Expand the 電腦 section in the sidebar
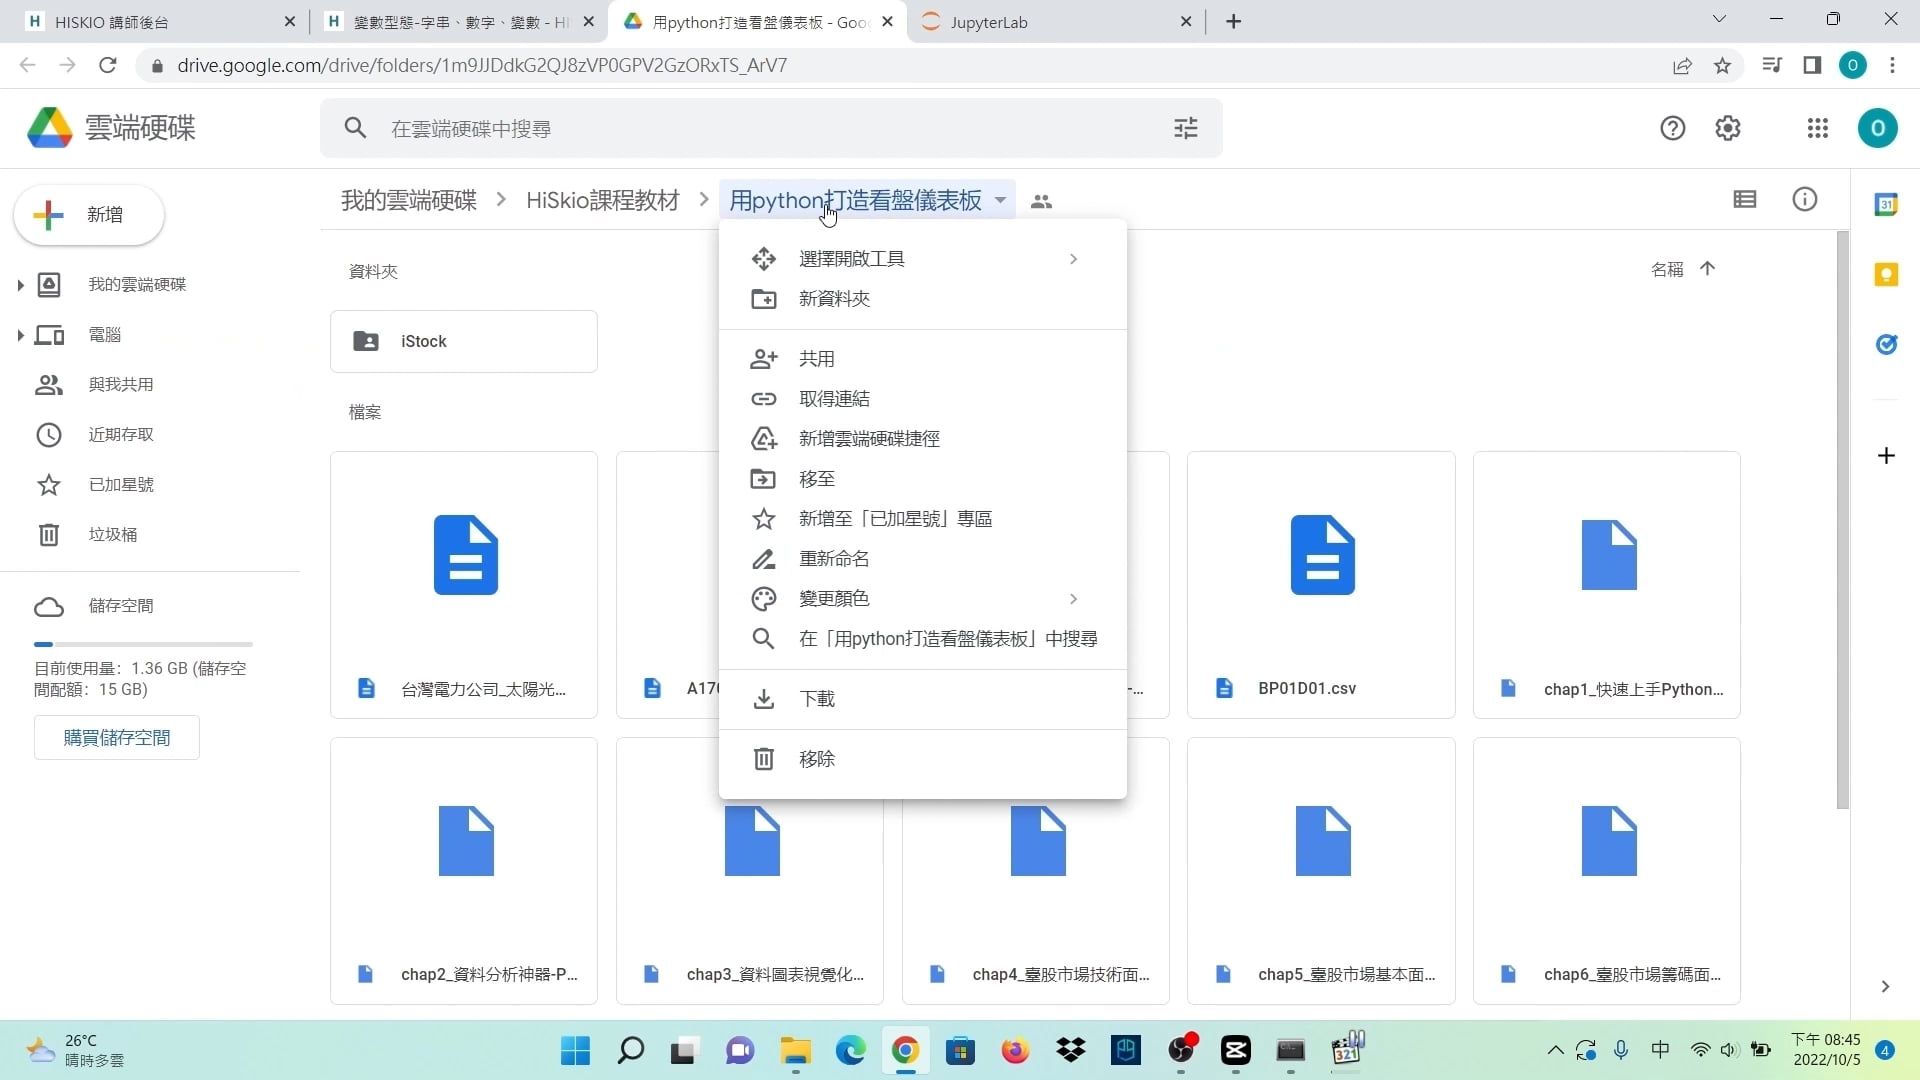The width and height of the screenshot is (1920, 1080). [19, 335]
